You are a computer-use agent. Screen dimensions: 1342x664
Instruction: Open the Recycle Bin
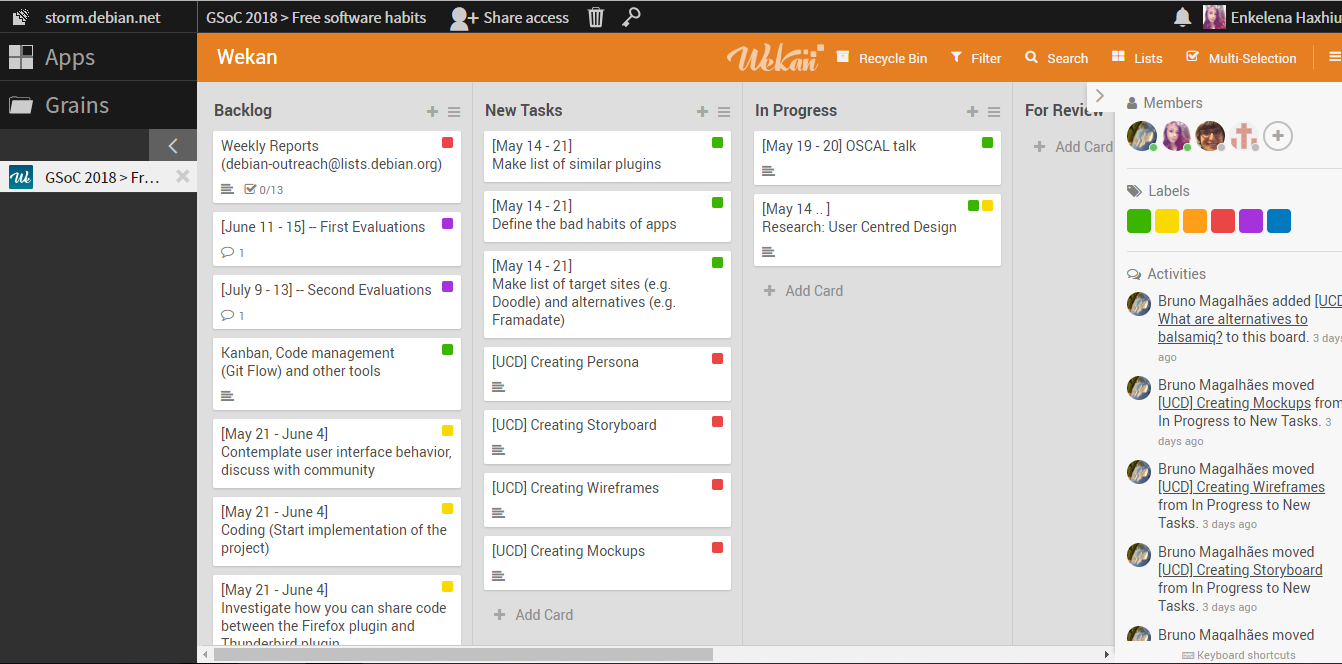(x=881, y=58)
